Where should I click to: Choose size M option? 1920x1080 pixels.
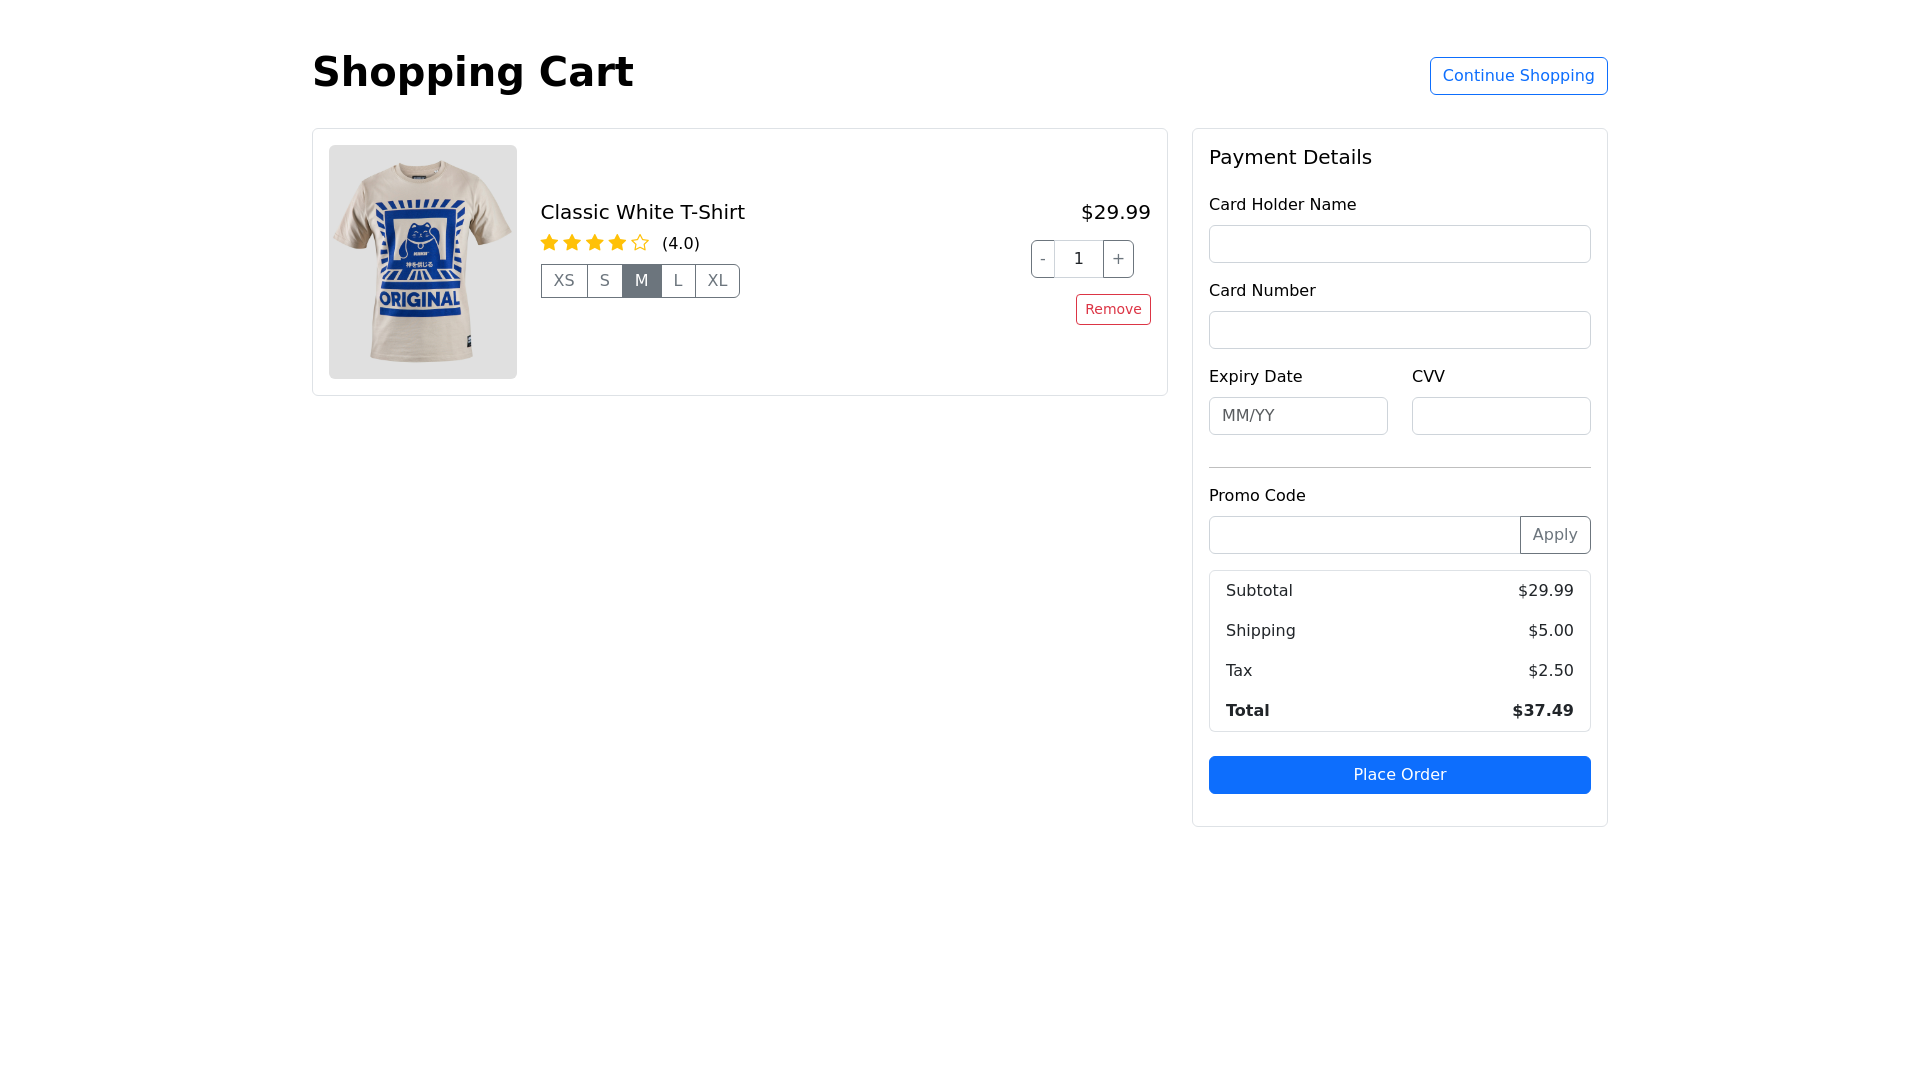point(642,281)
